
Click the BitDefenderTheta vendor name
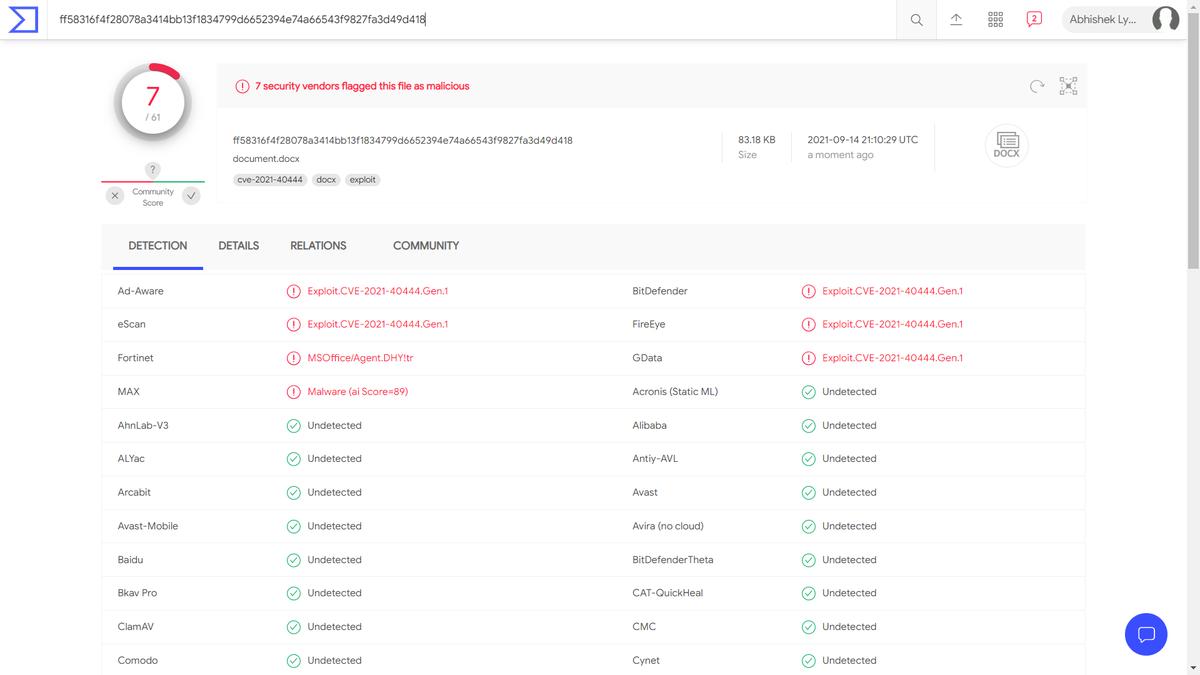tap(673, 560)
